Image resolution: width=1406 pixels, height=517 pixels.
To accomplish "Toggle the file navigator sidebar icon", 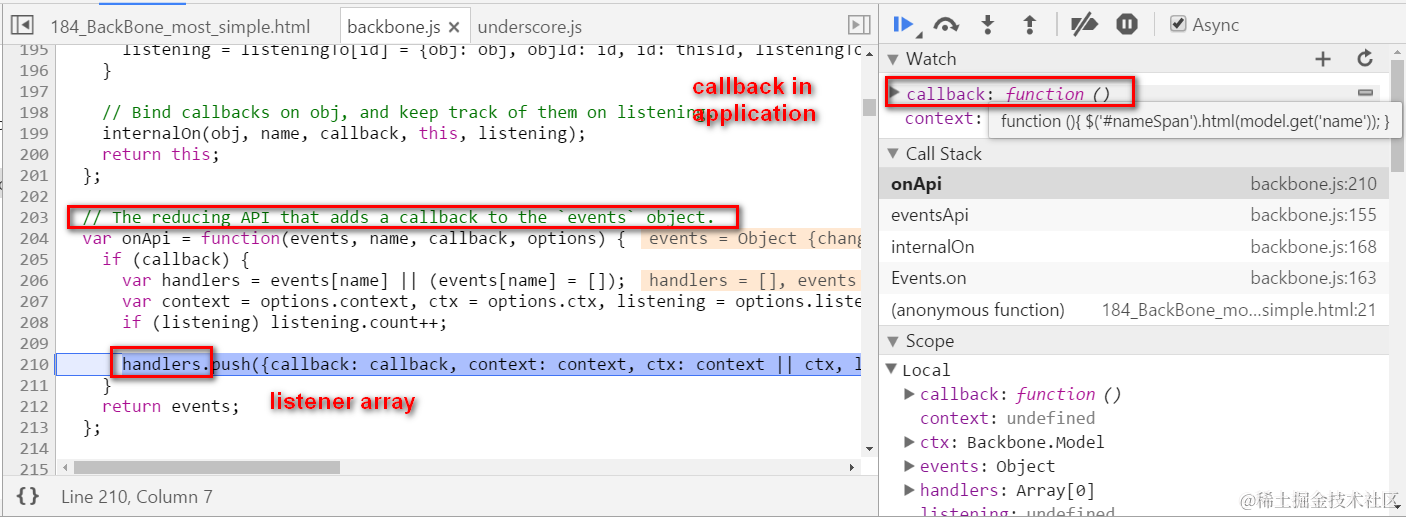I will coord(23,26).
